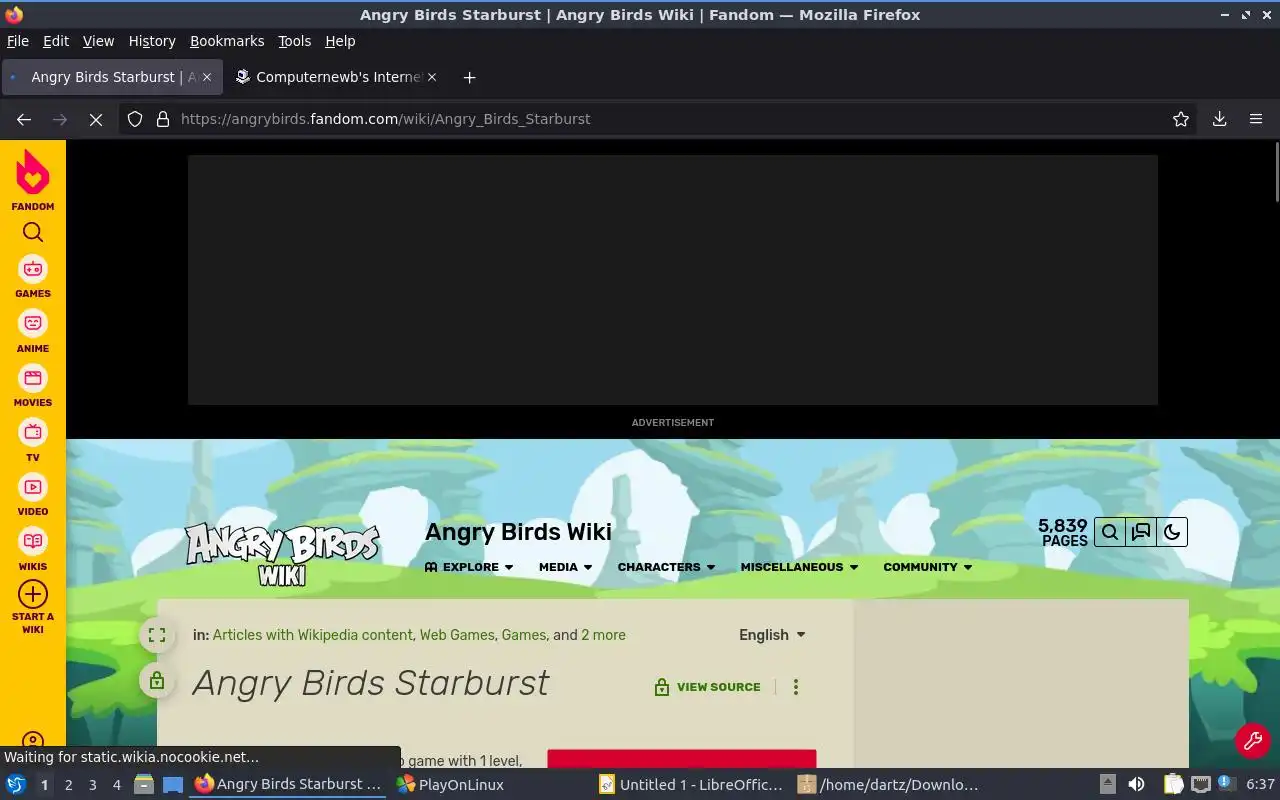Click the volume speaker tray icon
The width and height of the screenshot is (1280, 800).
1136,785
